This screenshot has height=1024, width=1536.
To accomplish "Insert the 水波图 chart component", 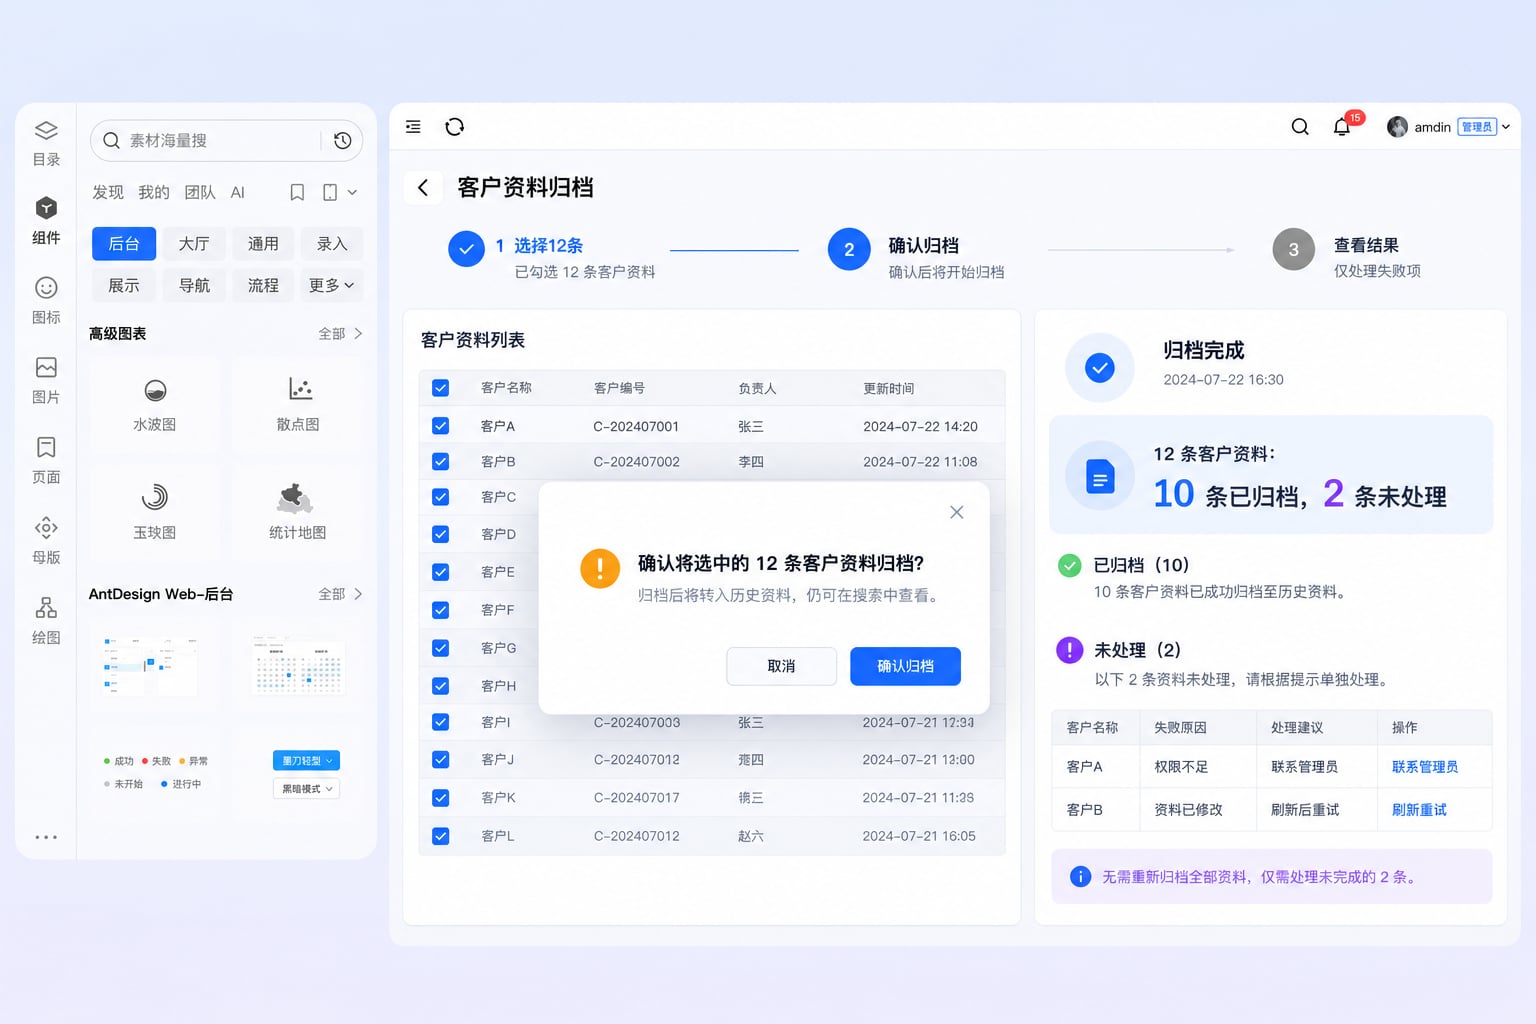I will tap(155, 405).
